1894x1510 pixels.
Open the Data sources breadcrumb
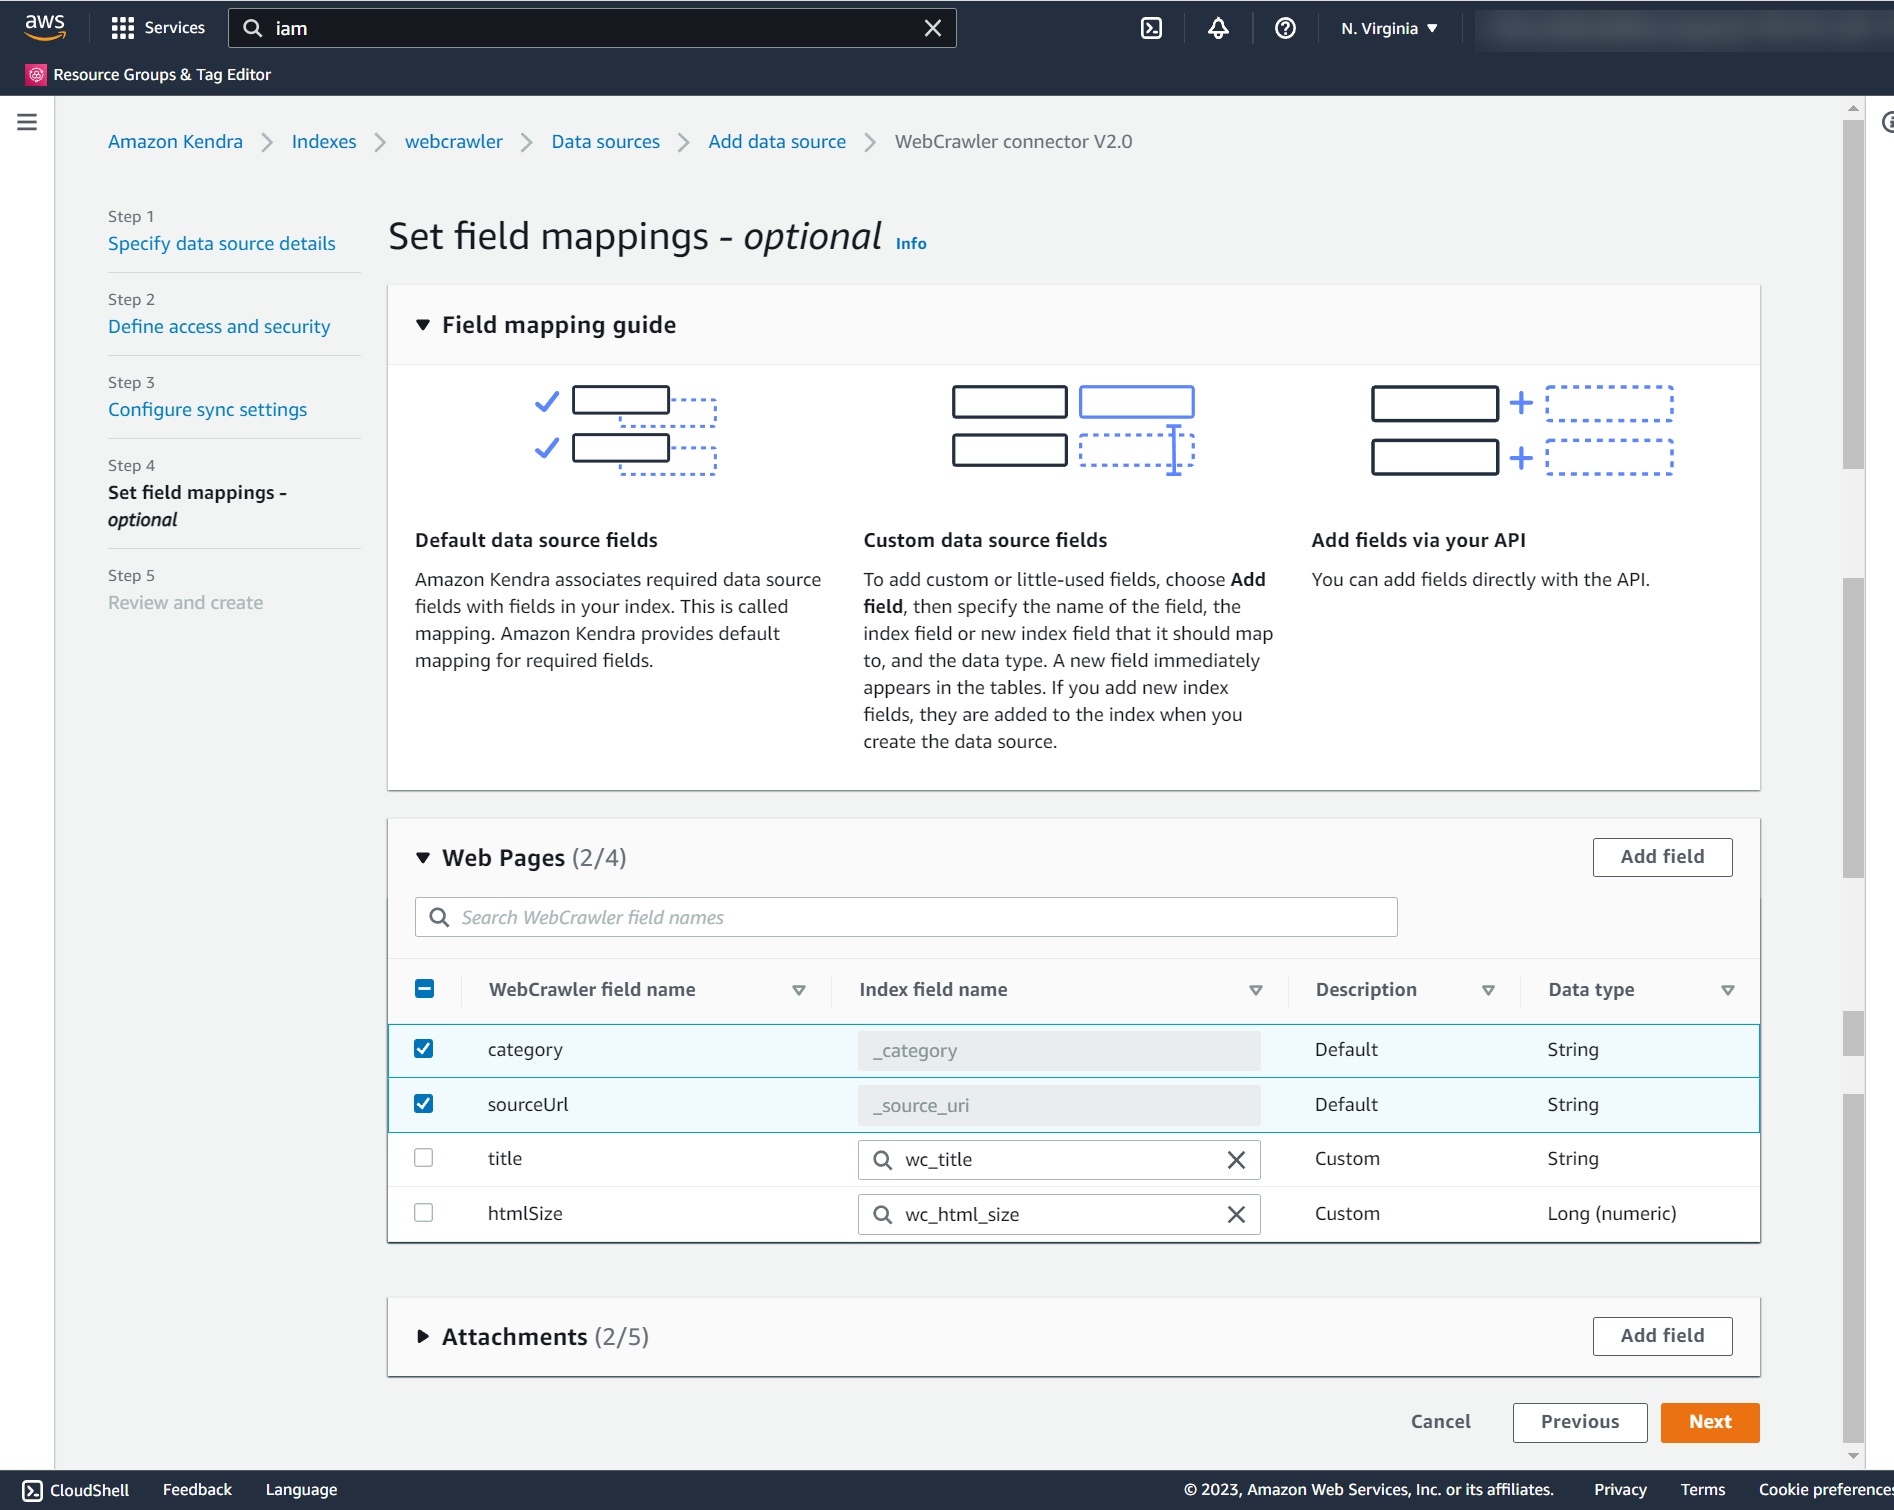click(605, 142)
